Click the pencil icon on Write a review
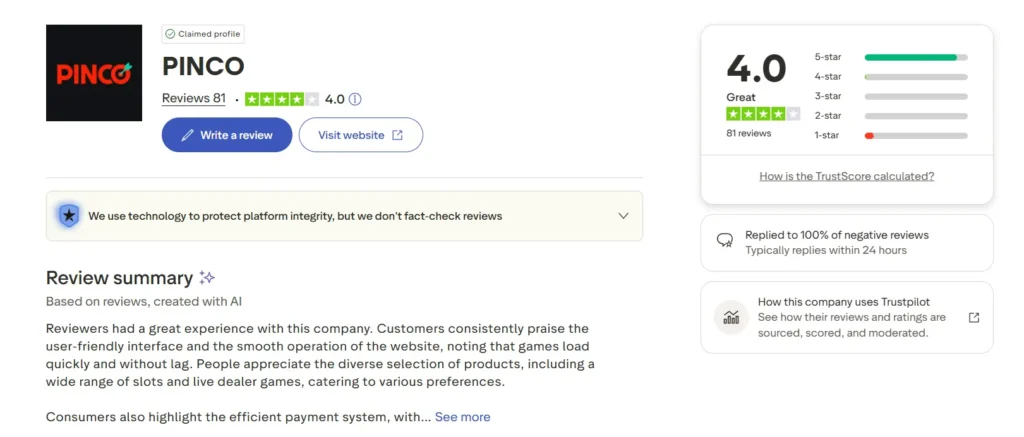The width and height of the screenshot is (1024, 437). click(187, 135)
